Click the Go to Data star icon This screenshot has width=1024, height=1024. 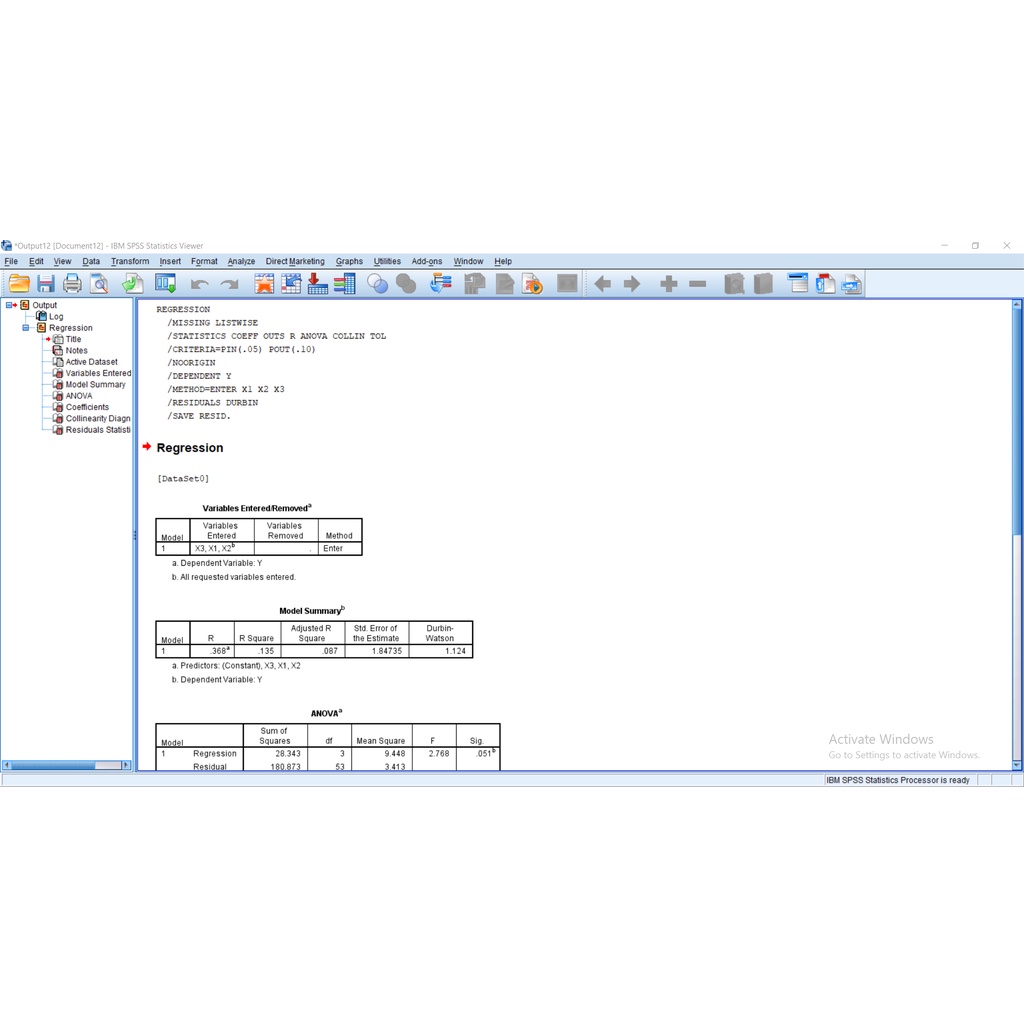(x=264, y=284)
